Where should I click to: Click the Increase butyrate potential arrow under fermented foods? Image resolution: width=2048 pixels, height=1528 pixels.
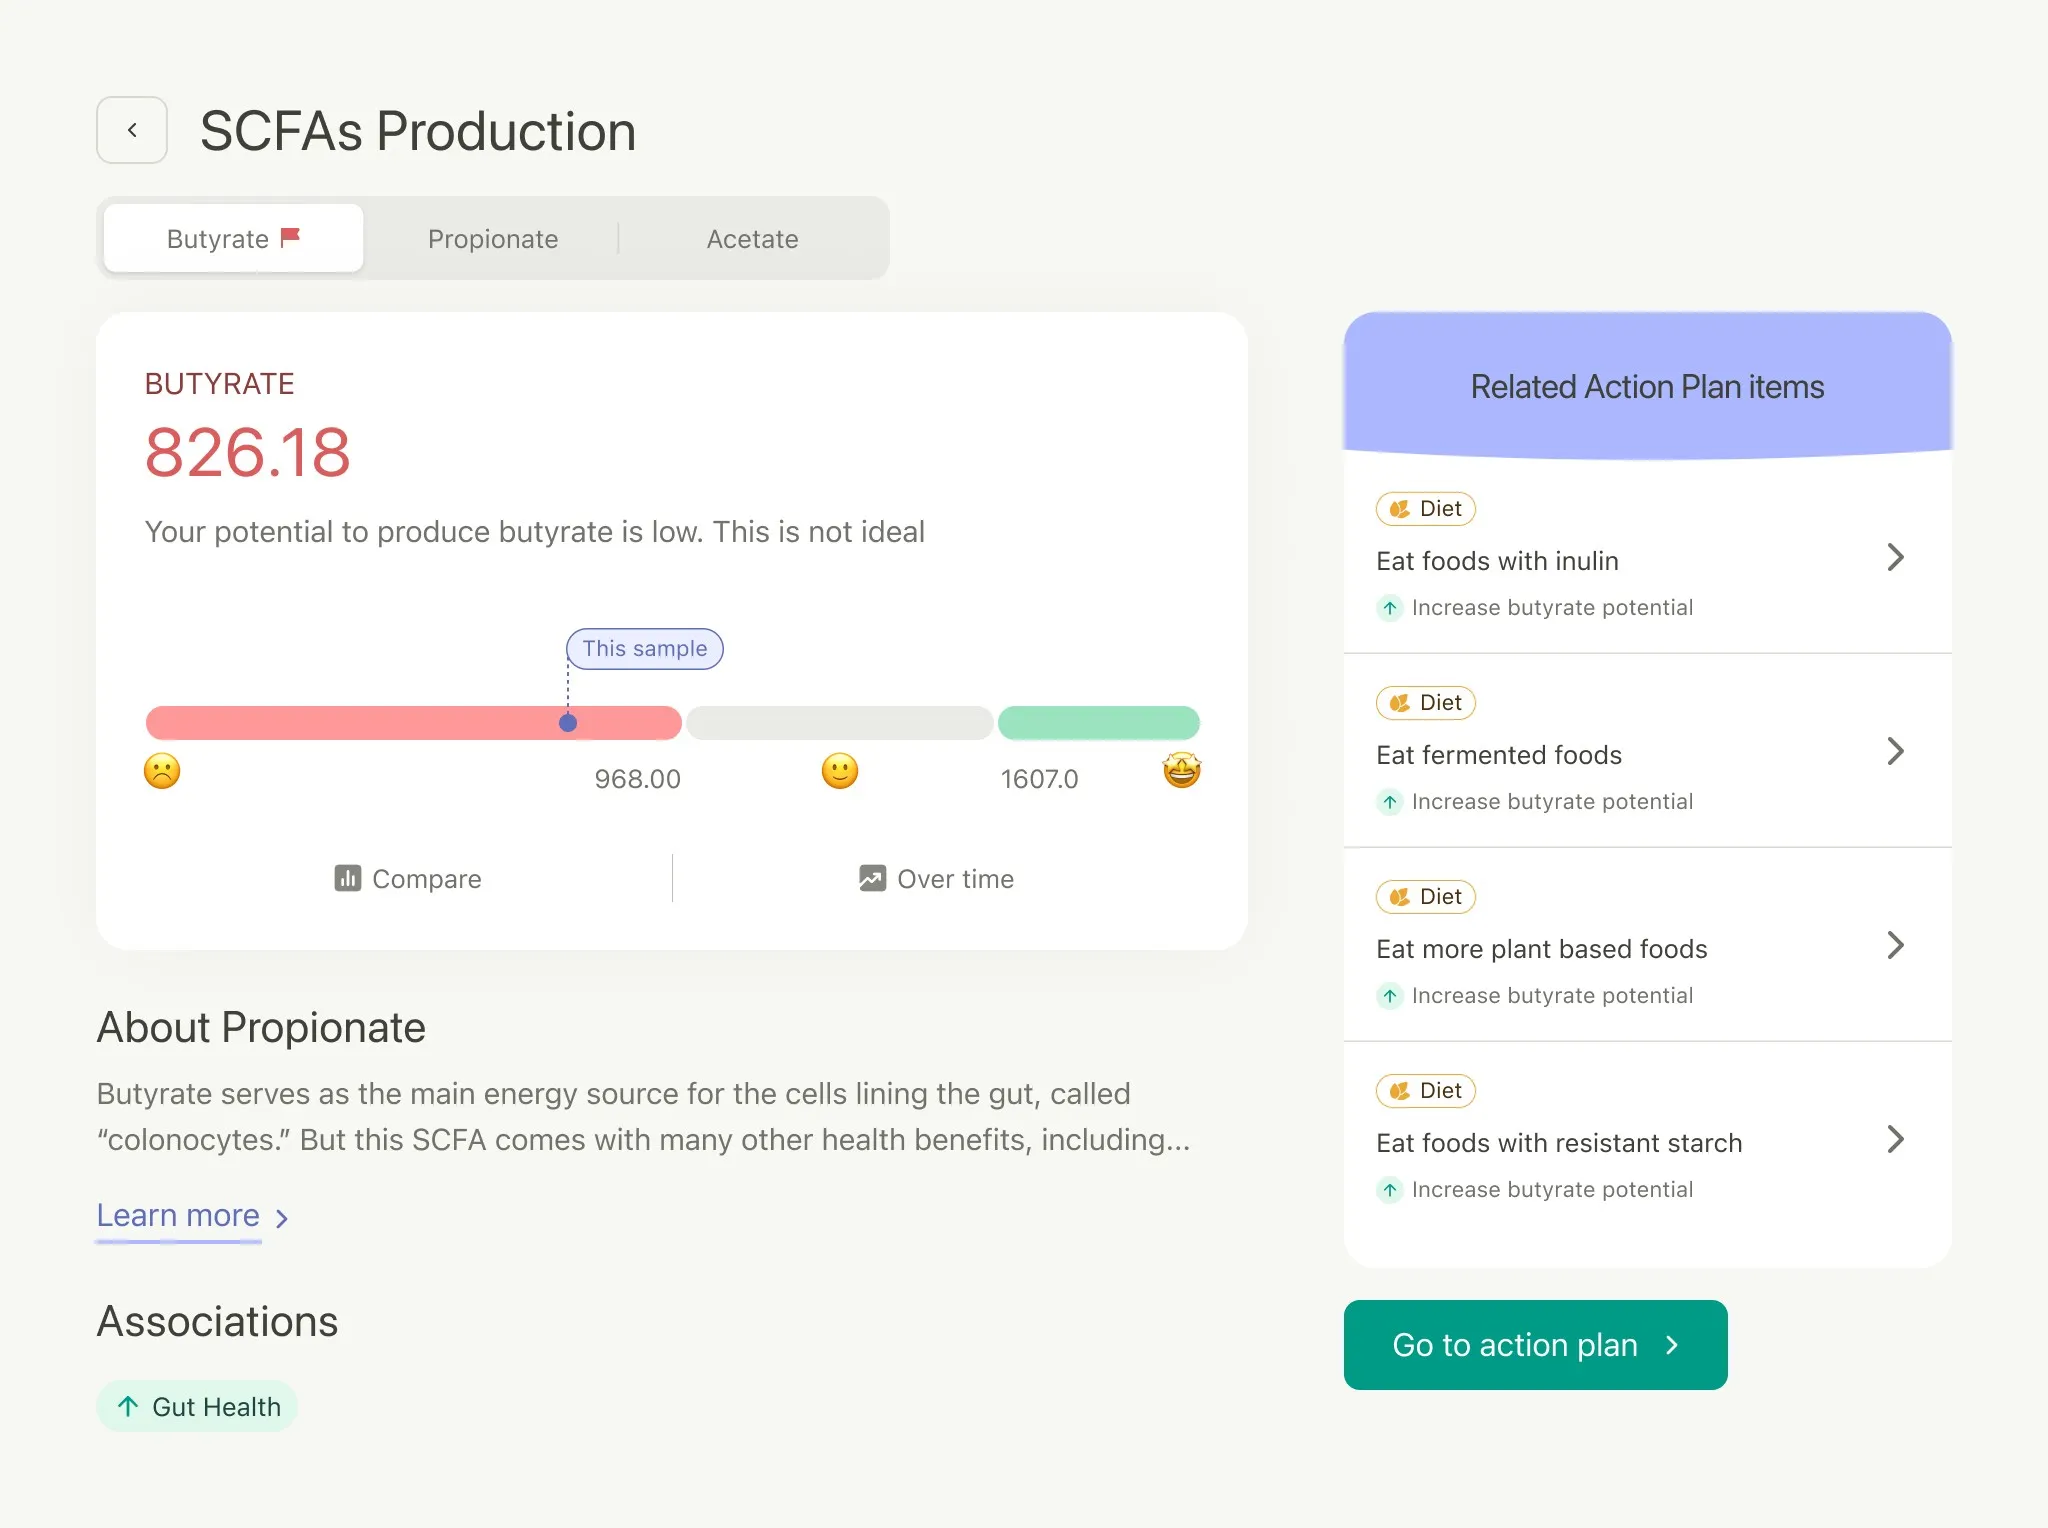coord(1391,801)
